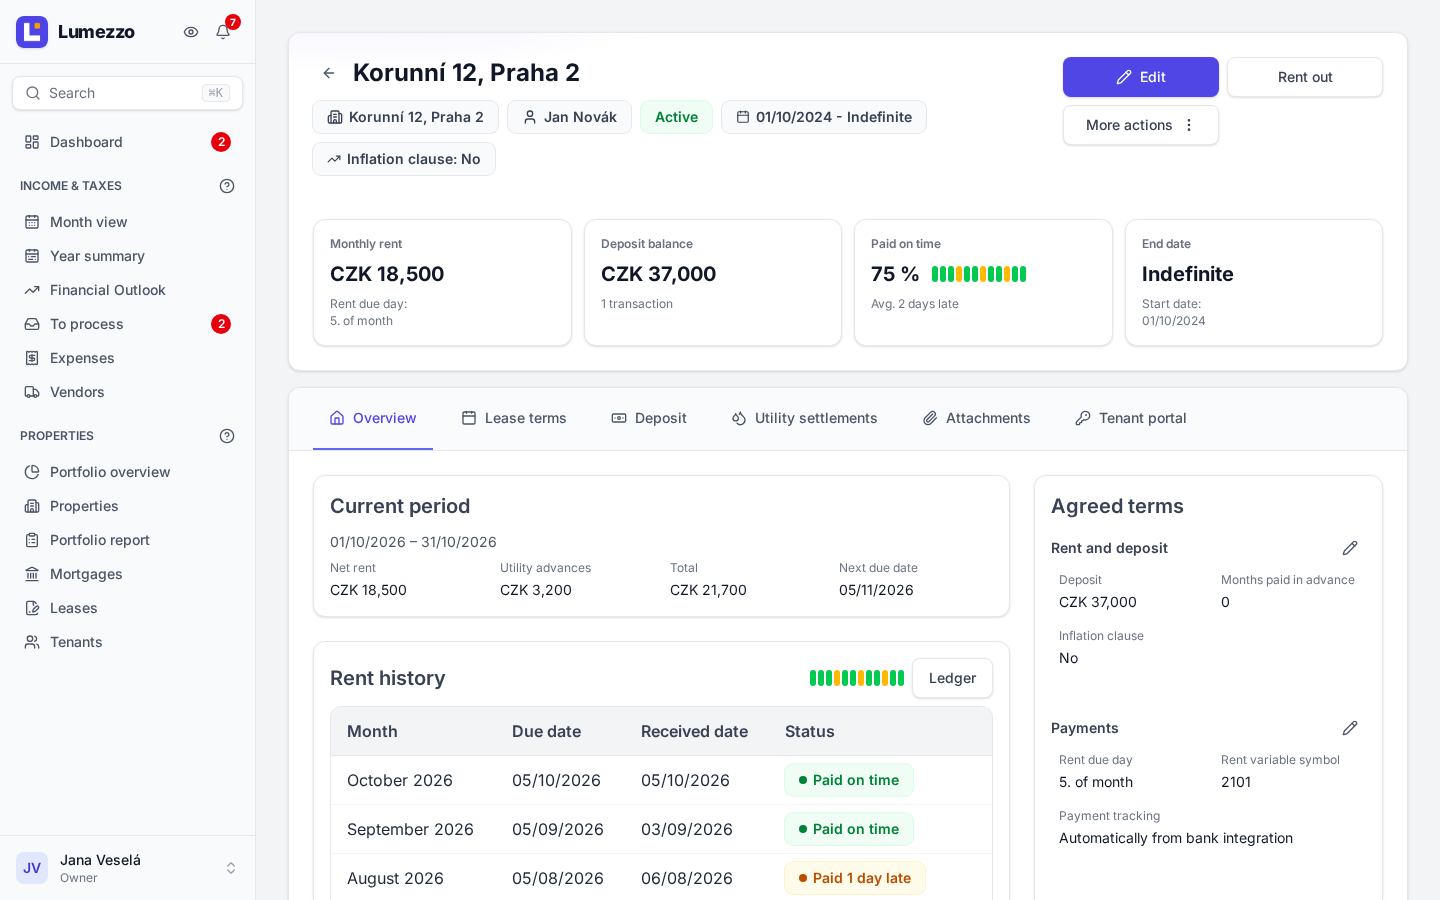Click the lease date range chip
The width and height of the screenshot is (1440, 900).
tap(824, 117)
